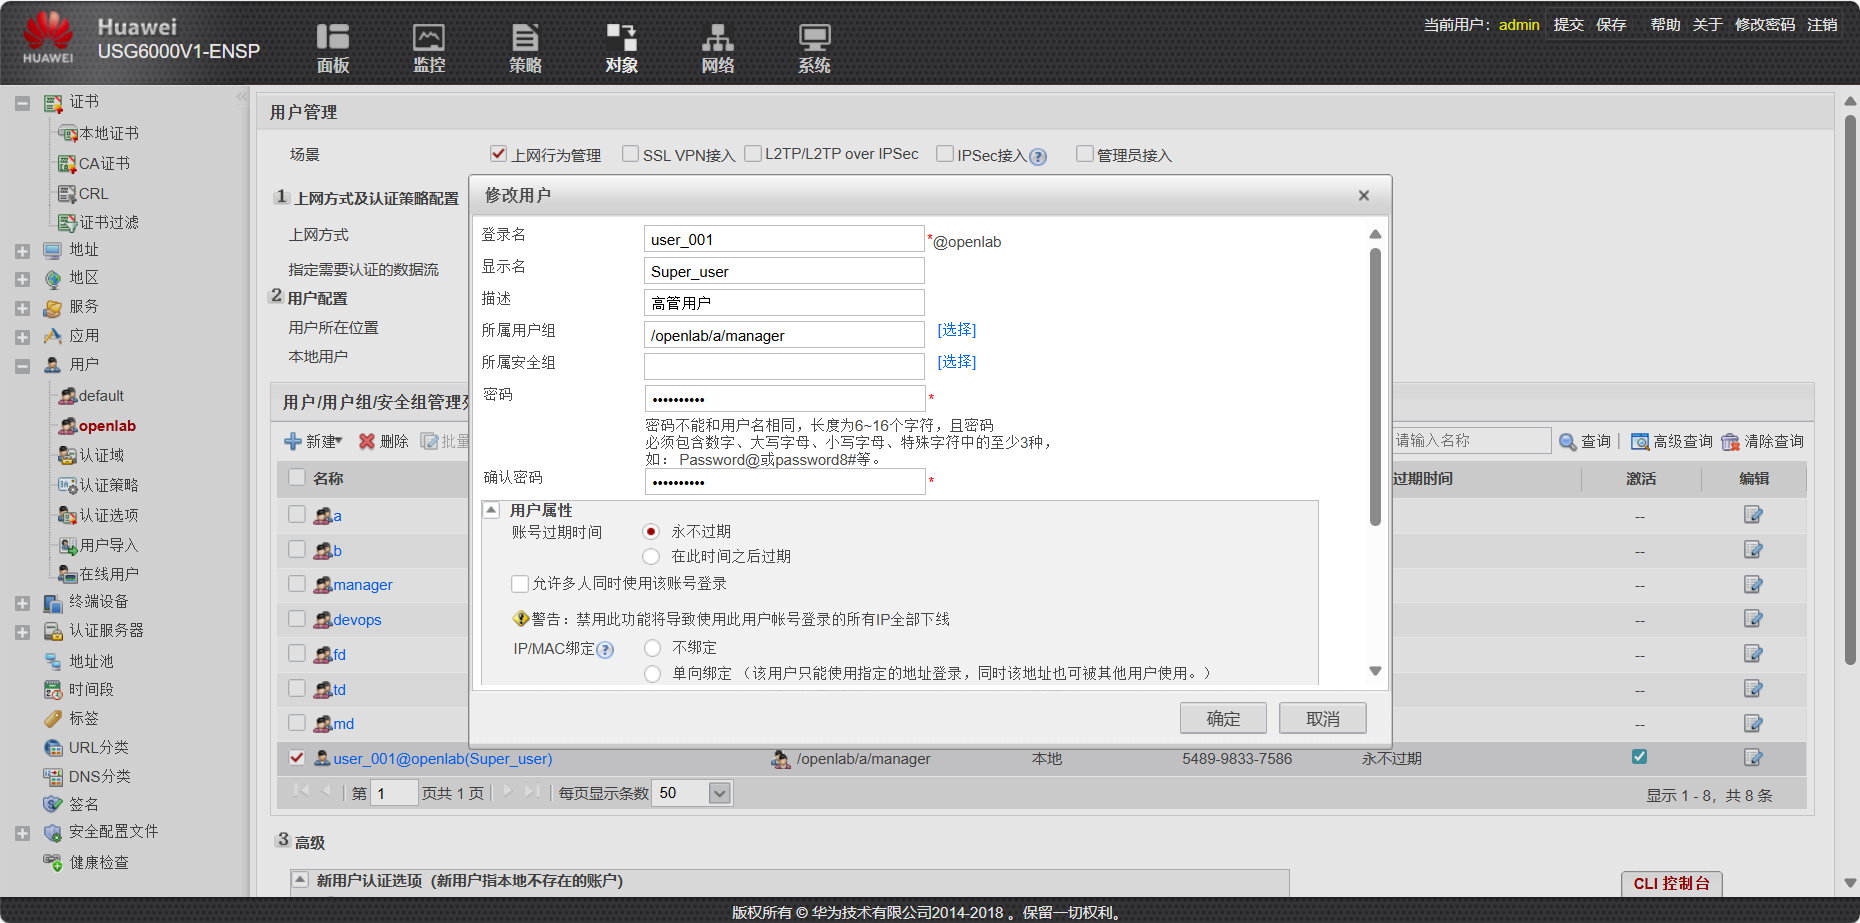Open the CLI 控制台 button
Viewport: 1860px width, 923px height.
(1672, 883)
